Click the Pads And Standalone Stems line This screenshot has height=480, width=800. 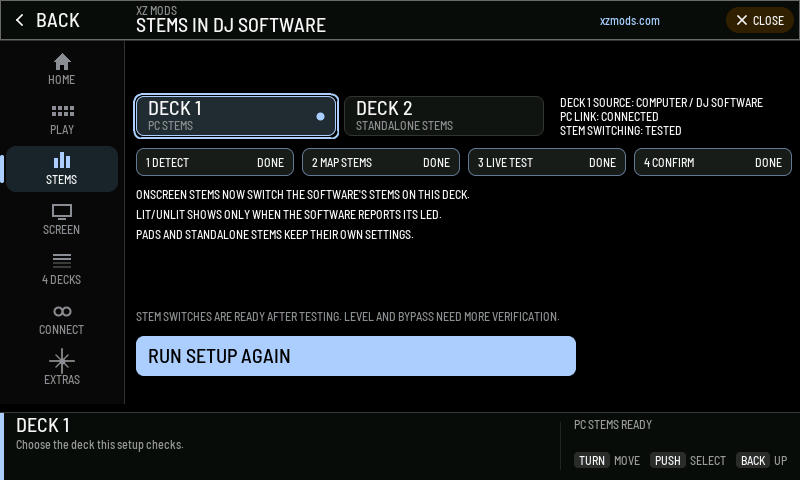[x=274, y=235]
